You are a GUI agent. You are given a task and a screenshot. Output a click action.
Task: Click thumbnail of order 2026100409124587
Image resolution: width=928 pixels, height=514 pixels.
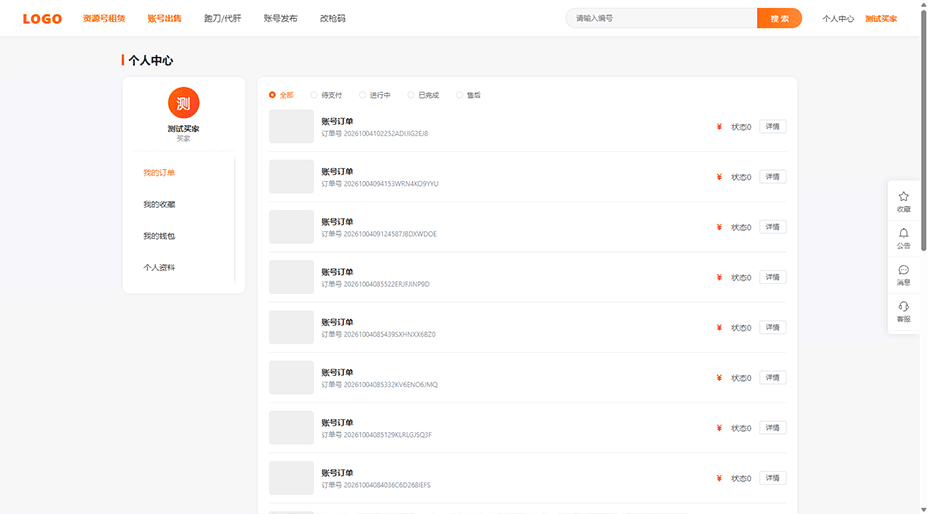[x=291, y=227]
